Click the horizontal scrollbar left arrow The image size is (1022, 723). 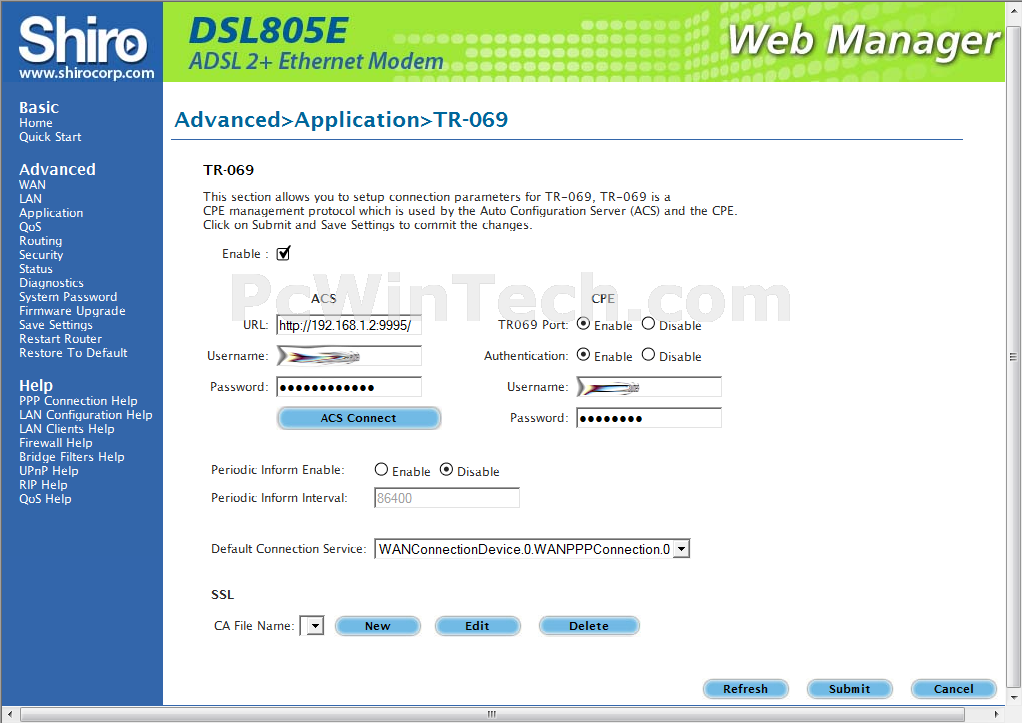pos(9,715)
